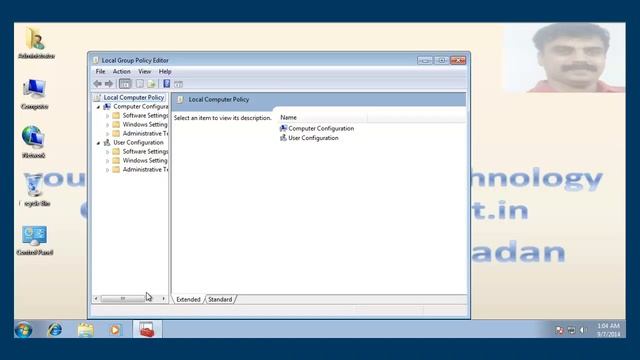Switch to the Standard tab
Screen dimensions: 640x360
tap(220, 299)
